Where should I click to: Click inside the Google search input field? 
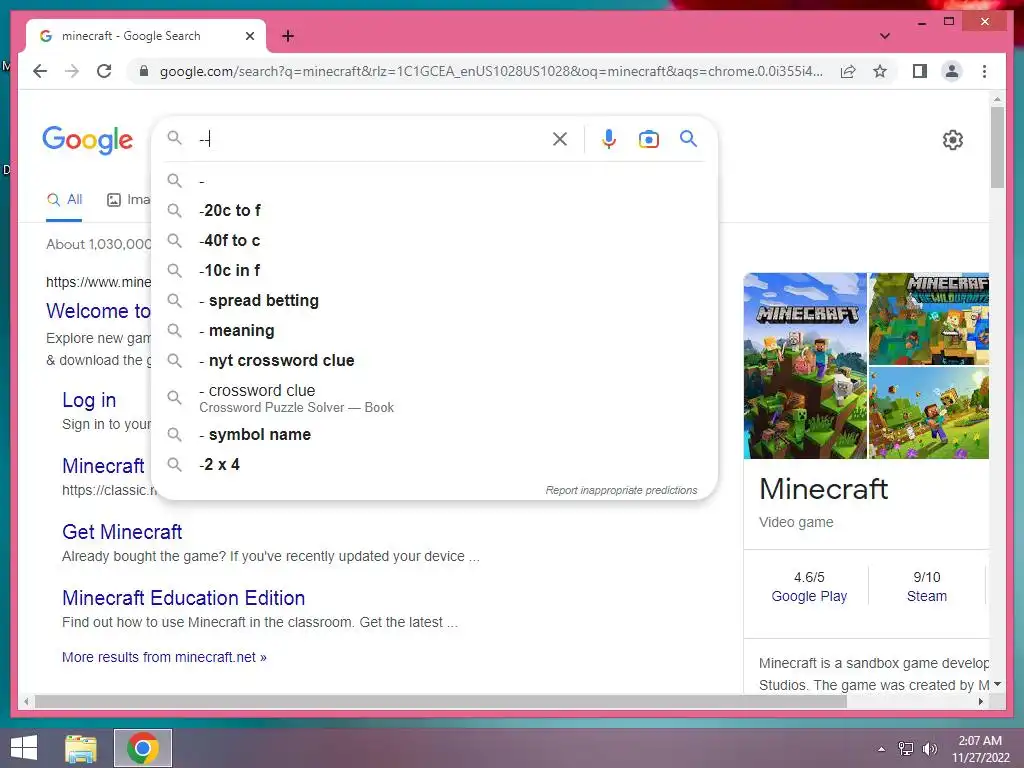372,138
